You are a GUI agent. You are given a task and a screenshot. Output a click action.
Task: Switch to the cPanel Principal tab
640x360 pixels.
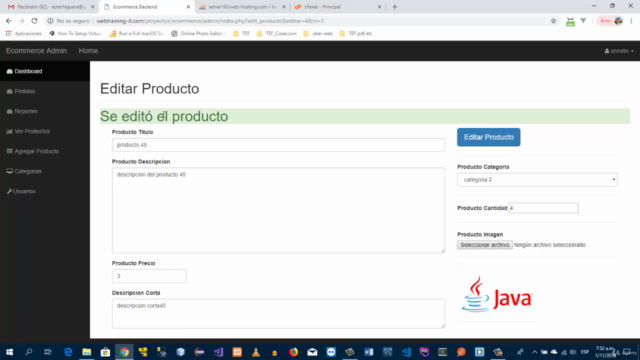337,7
